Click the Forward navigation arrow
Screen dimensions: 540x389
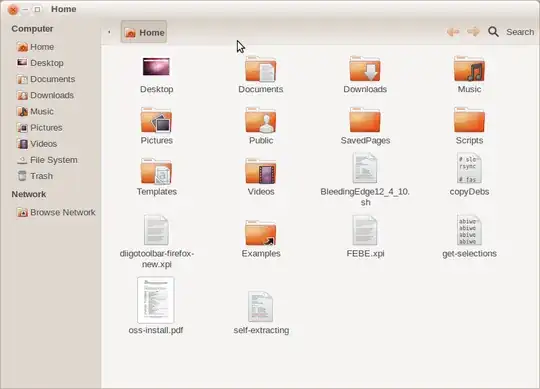pos(473,32)
